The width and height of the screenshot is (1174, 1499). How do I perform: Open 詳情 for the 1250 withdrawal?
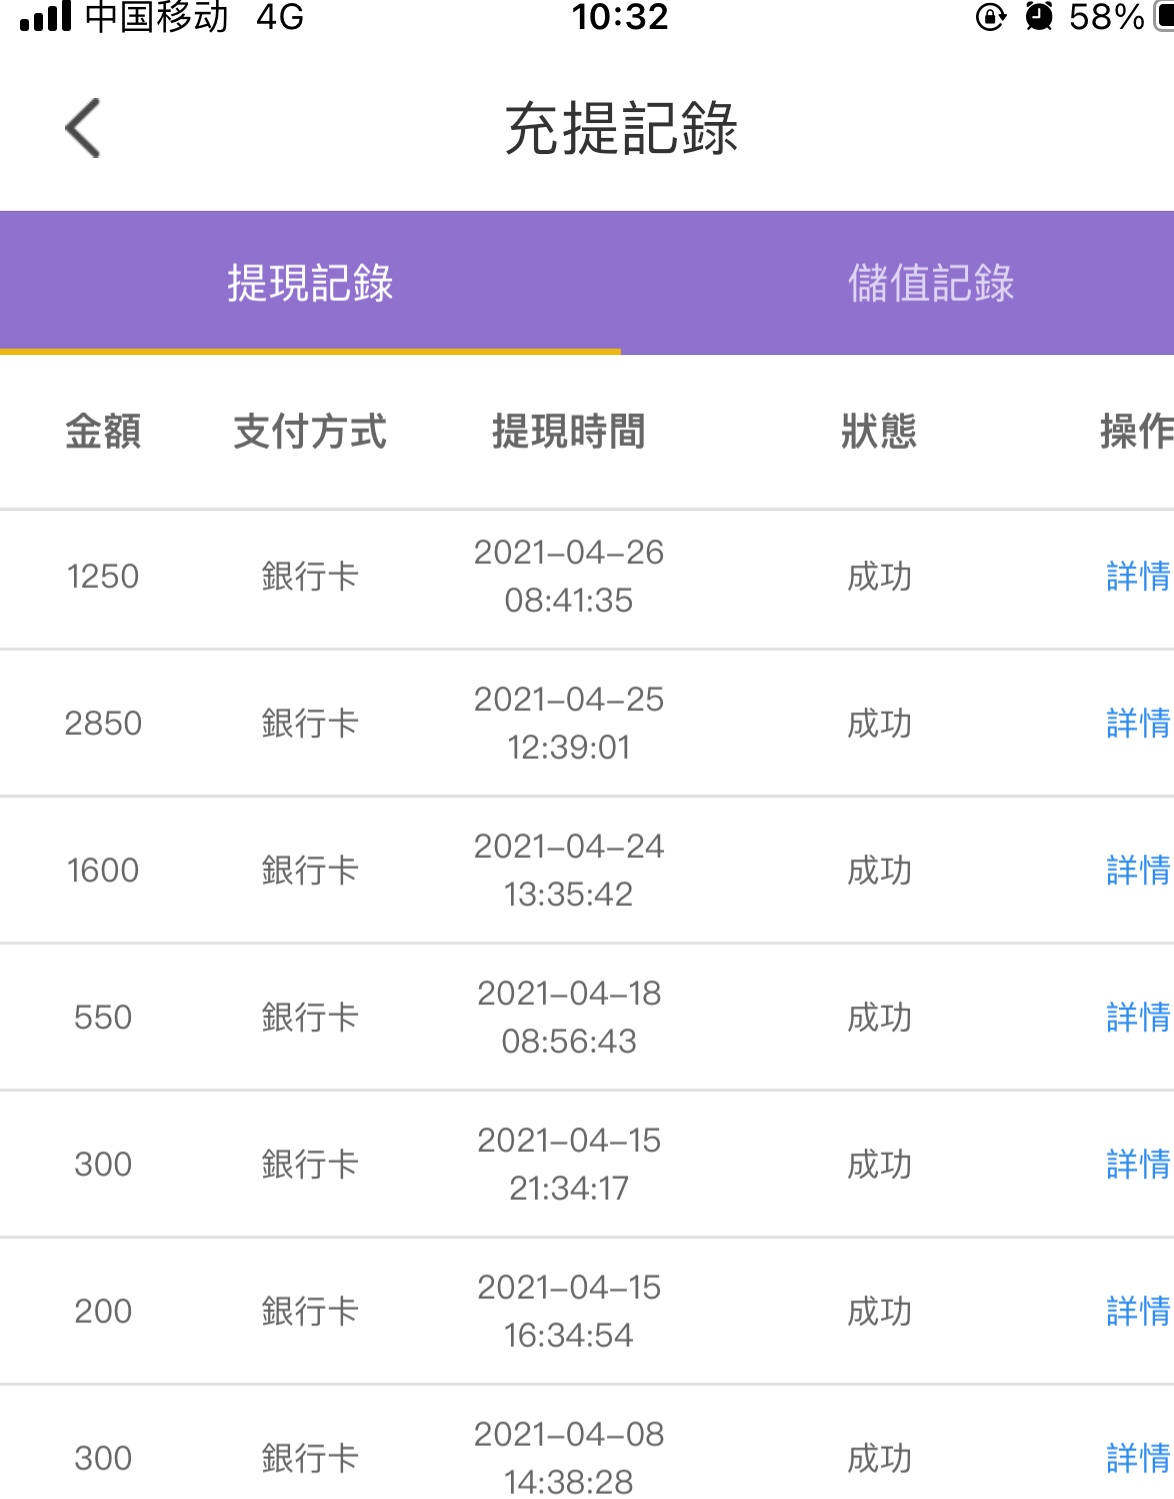[x=1137, y=577]
